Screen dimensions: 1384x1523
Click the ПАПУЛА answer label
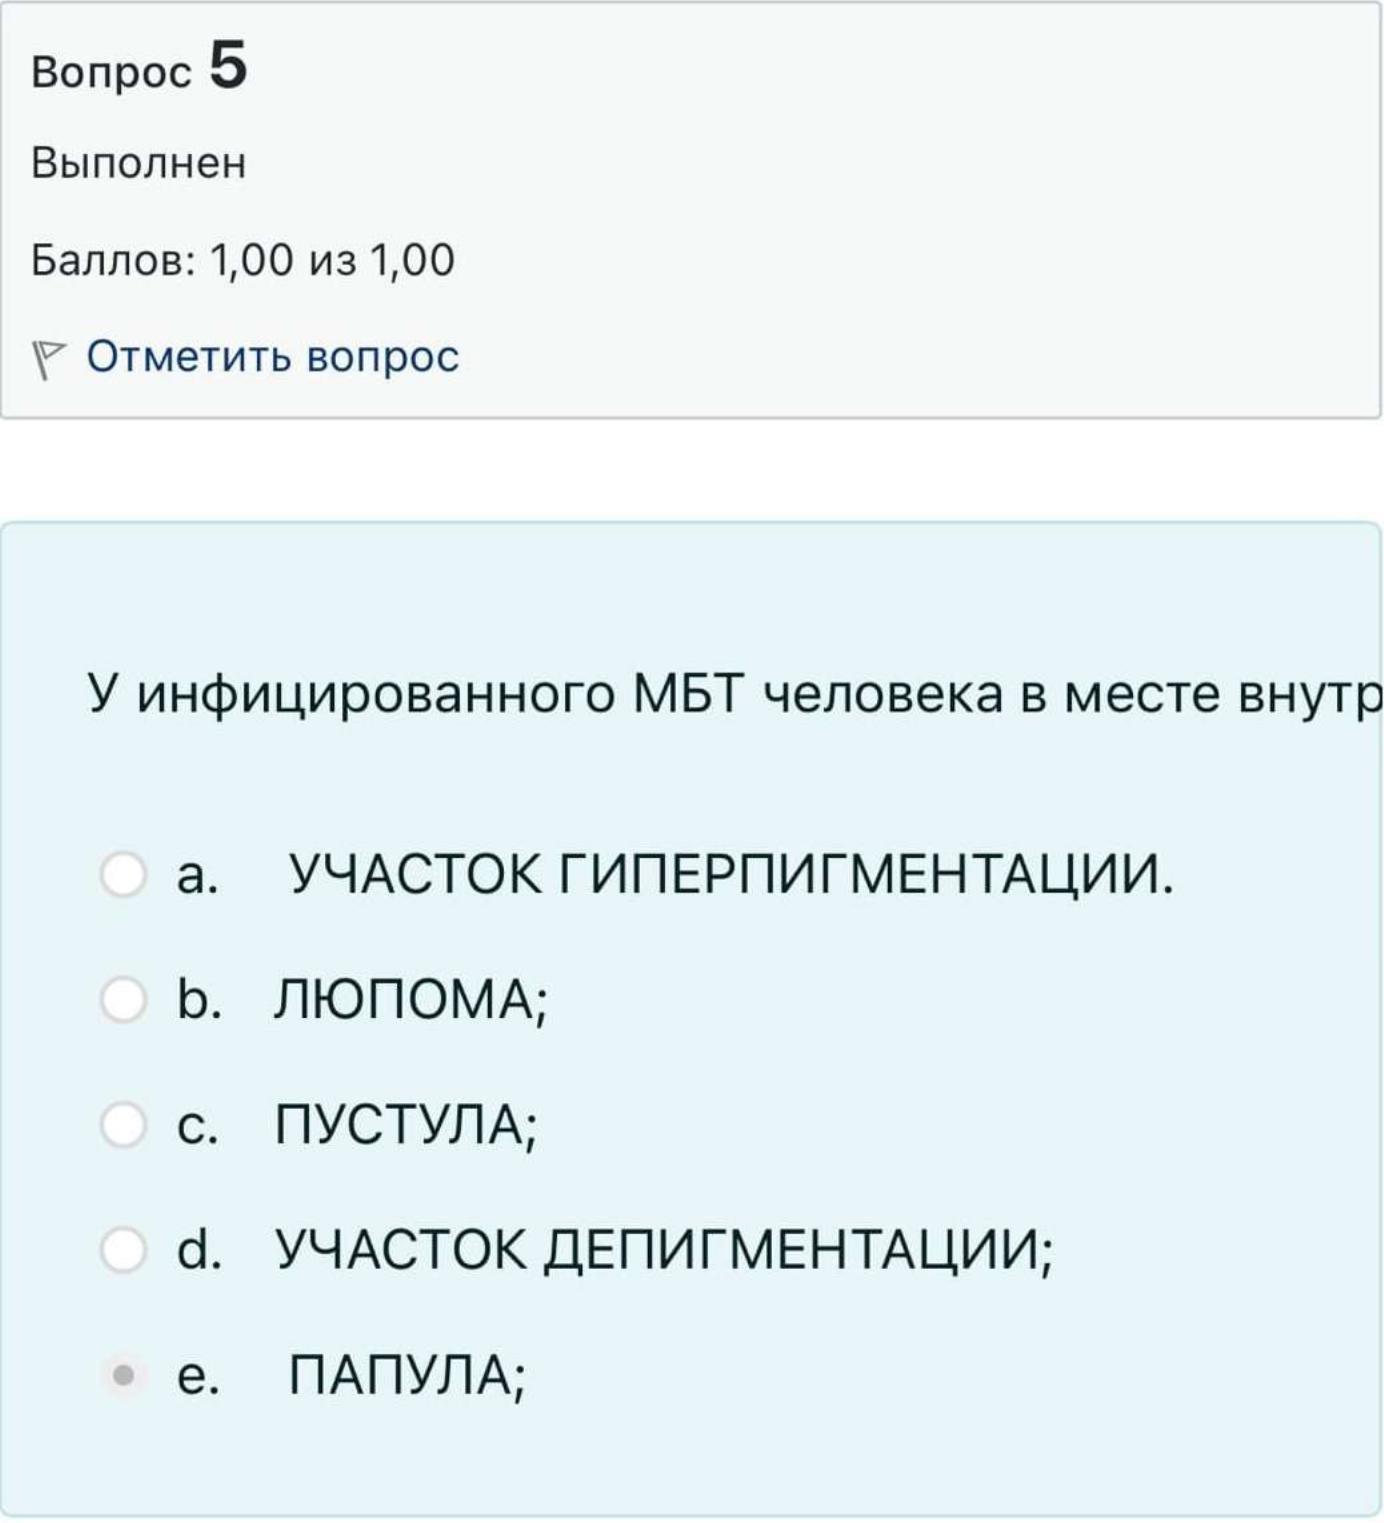pyautogui.click(x=407, y=1377)
